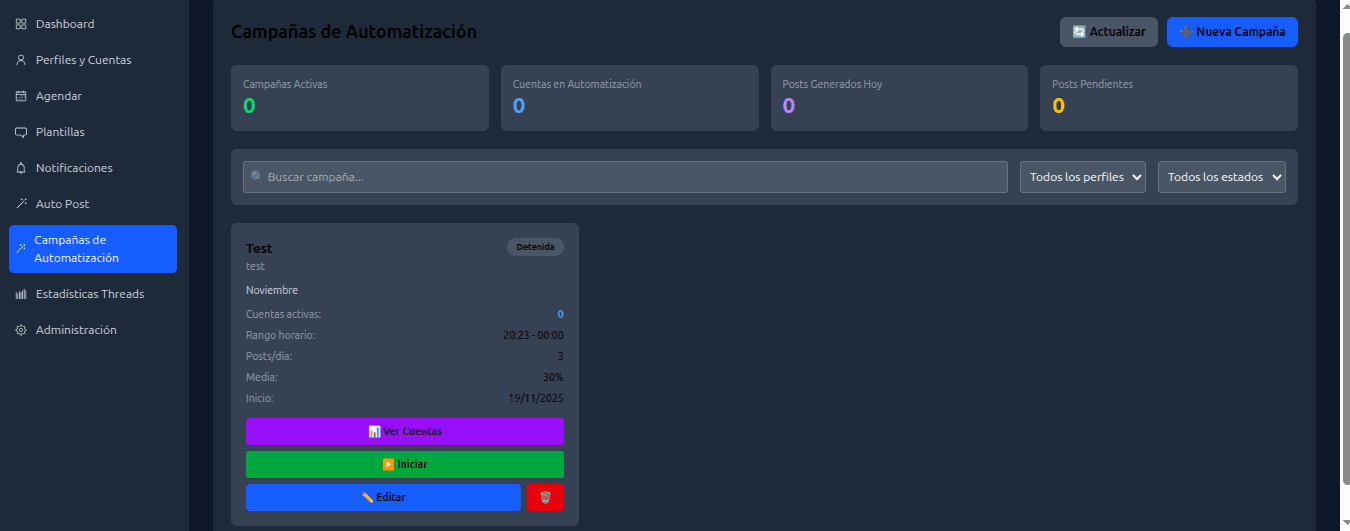Select Auto Post in sidebar
1350x531 pixels.
[93, 204]
